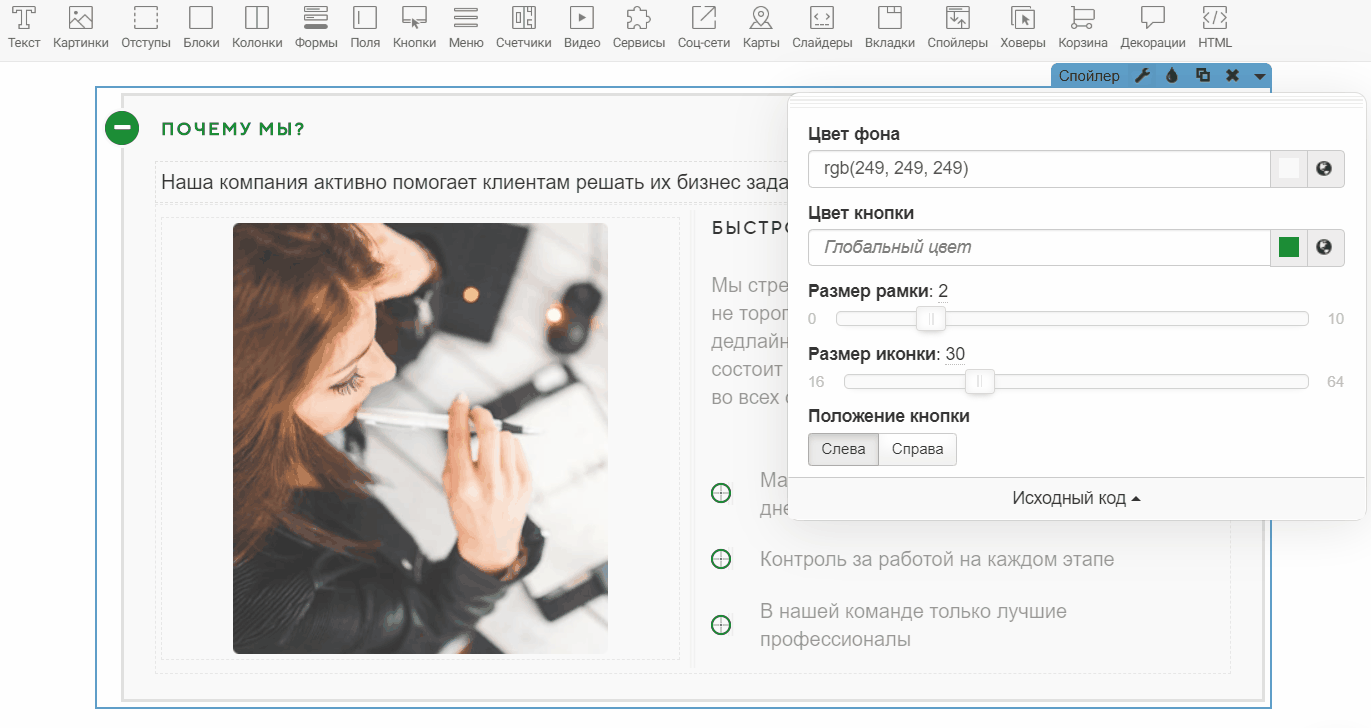This screenshot has height=728, width=1371.
Task: Open the Вкладки toolbar item
Action: click(889, 26)
